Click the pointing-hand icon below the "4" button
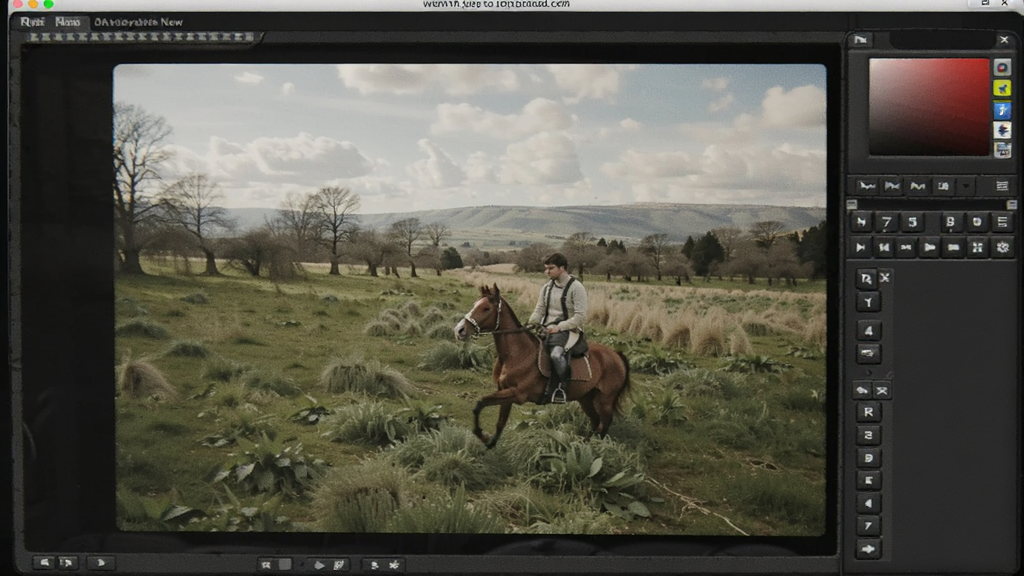Screen dimensions: 1024x576 tap(869, 353)
